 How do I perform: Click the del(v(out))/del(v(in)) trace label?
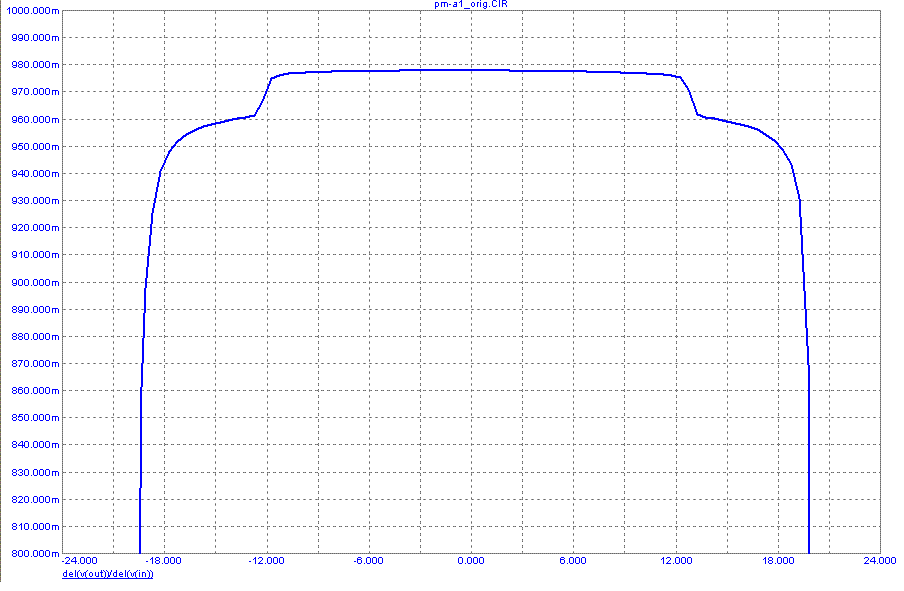108,574
